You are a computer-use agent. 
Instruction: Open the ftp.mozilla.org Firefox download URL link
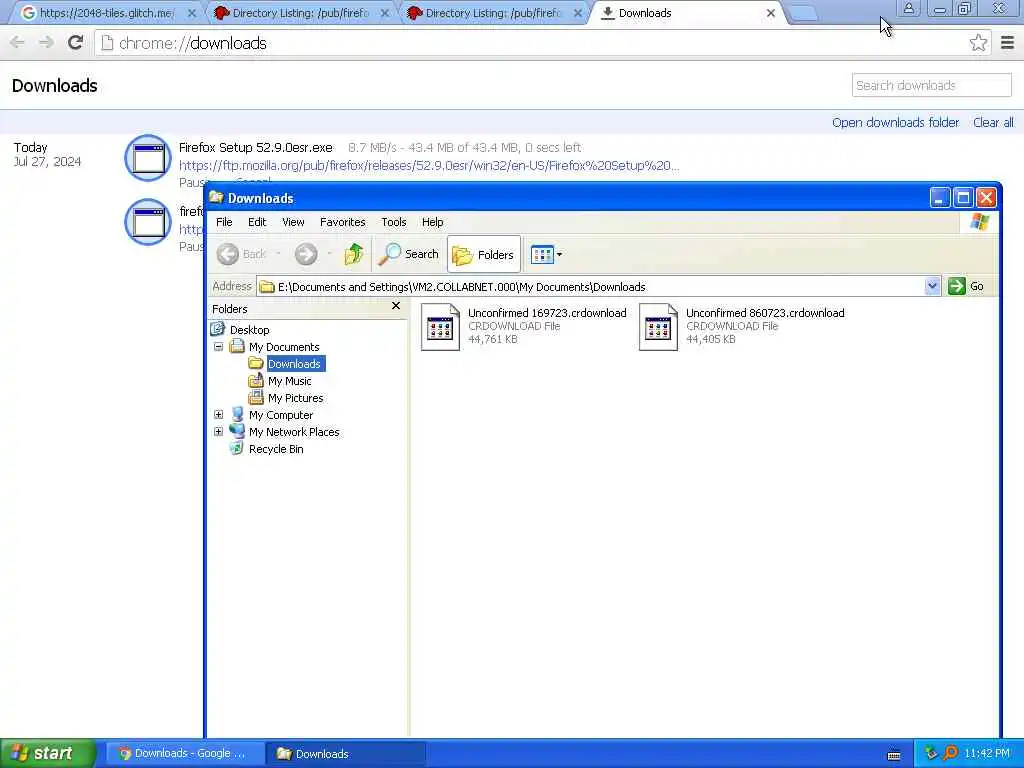point(428,165)
